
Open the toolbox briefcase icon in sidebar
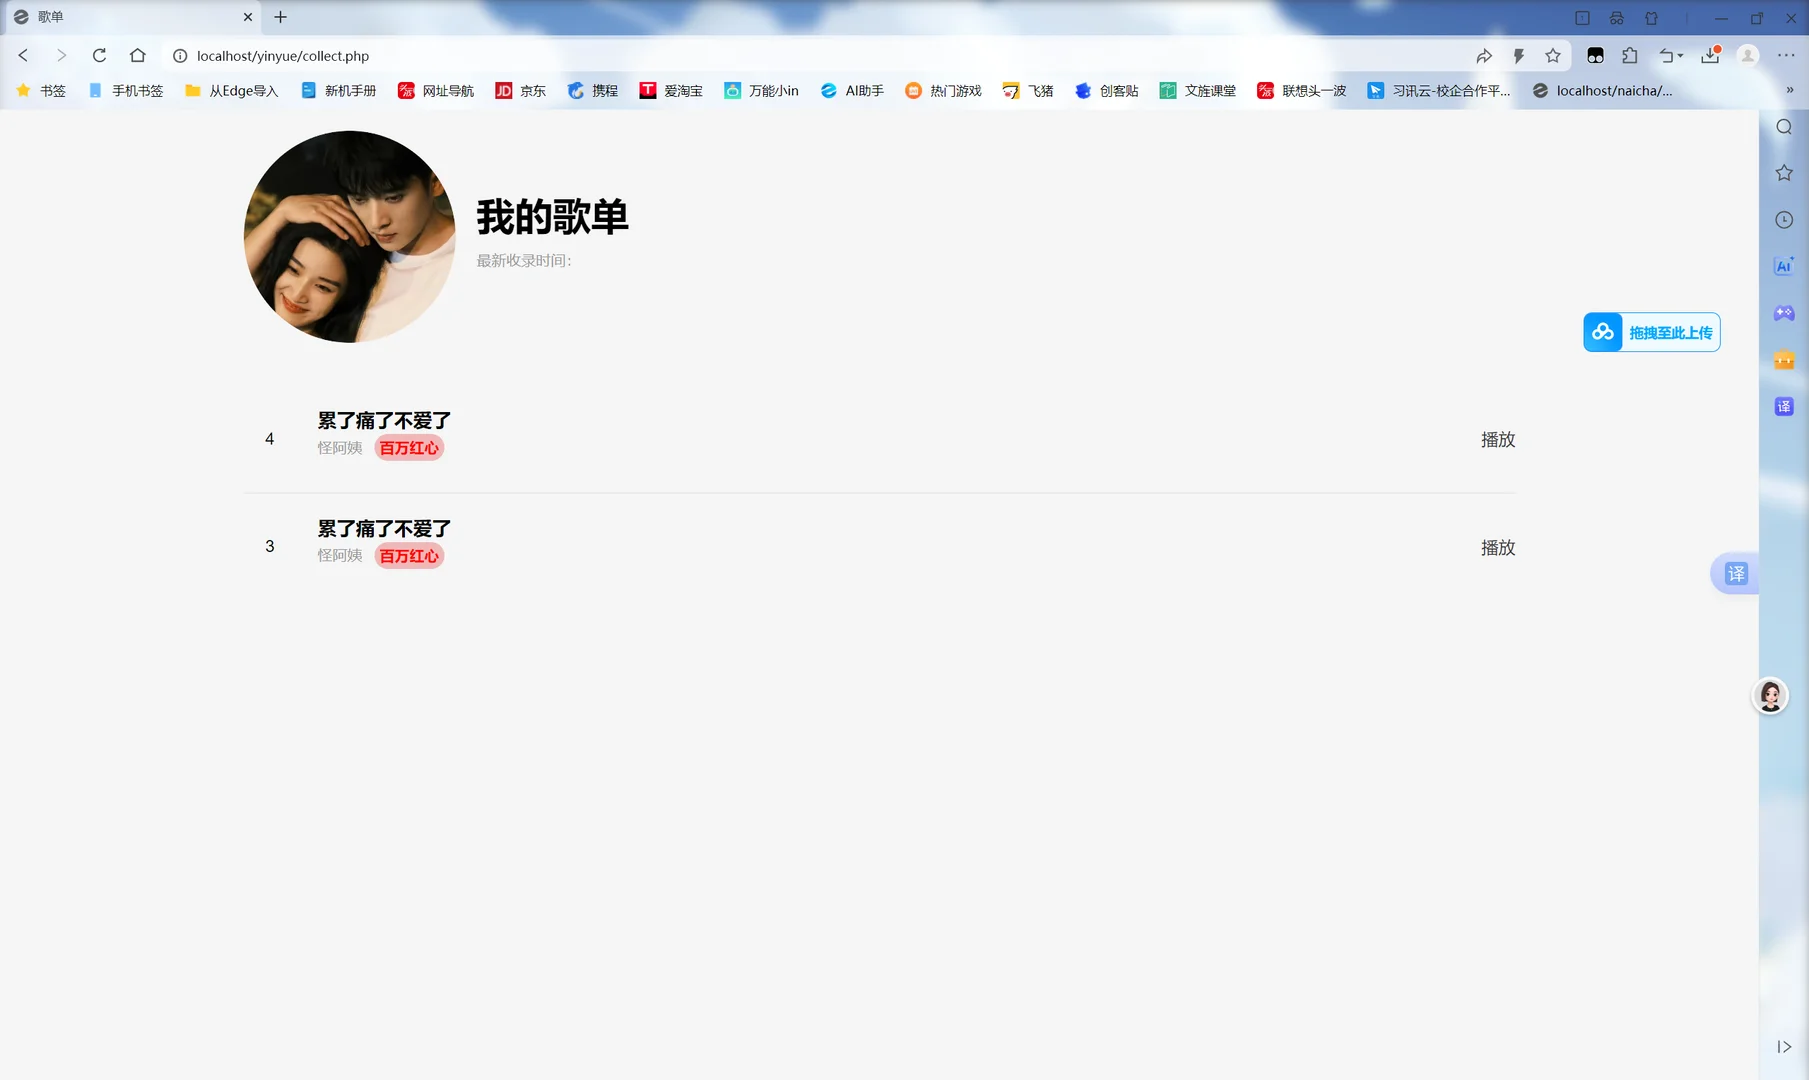tap(1784, 360)
